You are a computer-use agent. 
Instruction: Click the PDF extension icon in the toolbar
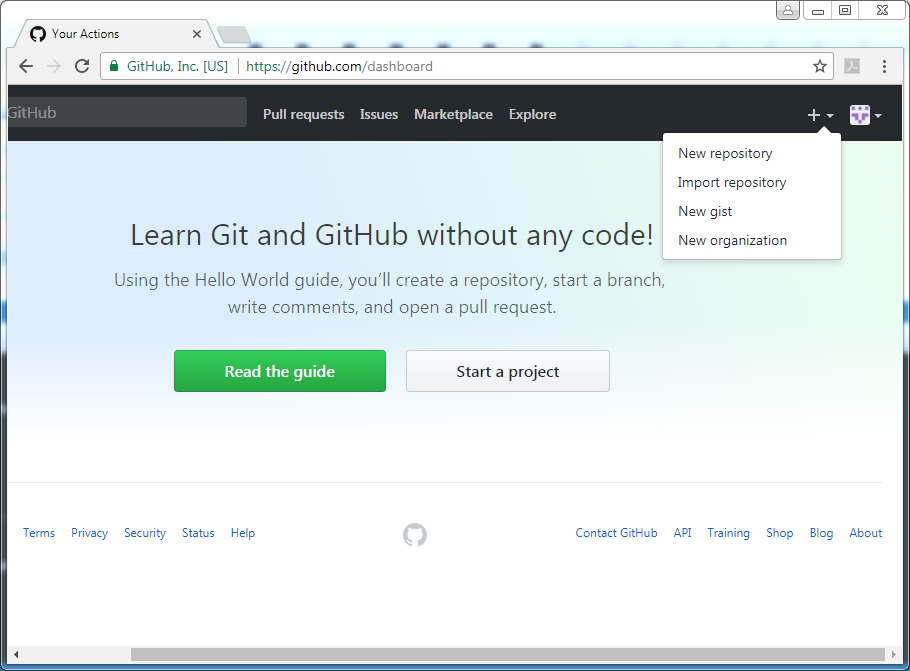pyautogui.click(x=852, y=66)
